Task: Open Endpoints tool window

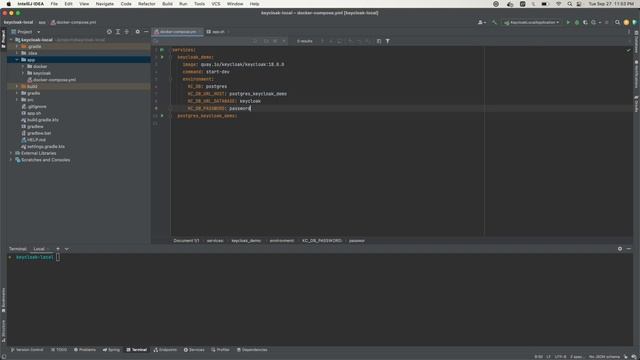Action: (x=165, y=350)
